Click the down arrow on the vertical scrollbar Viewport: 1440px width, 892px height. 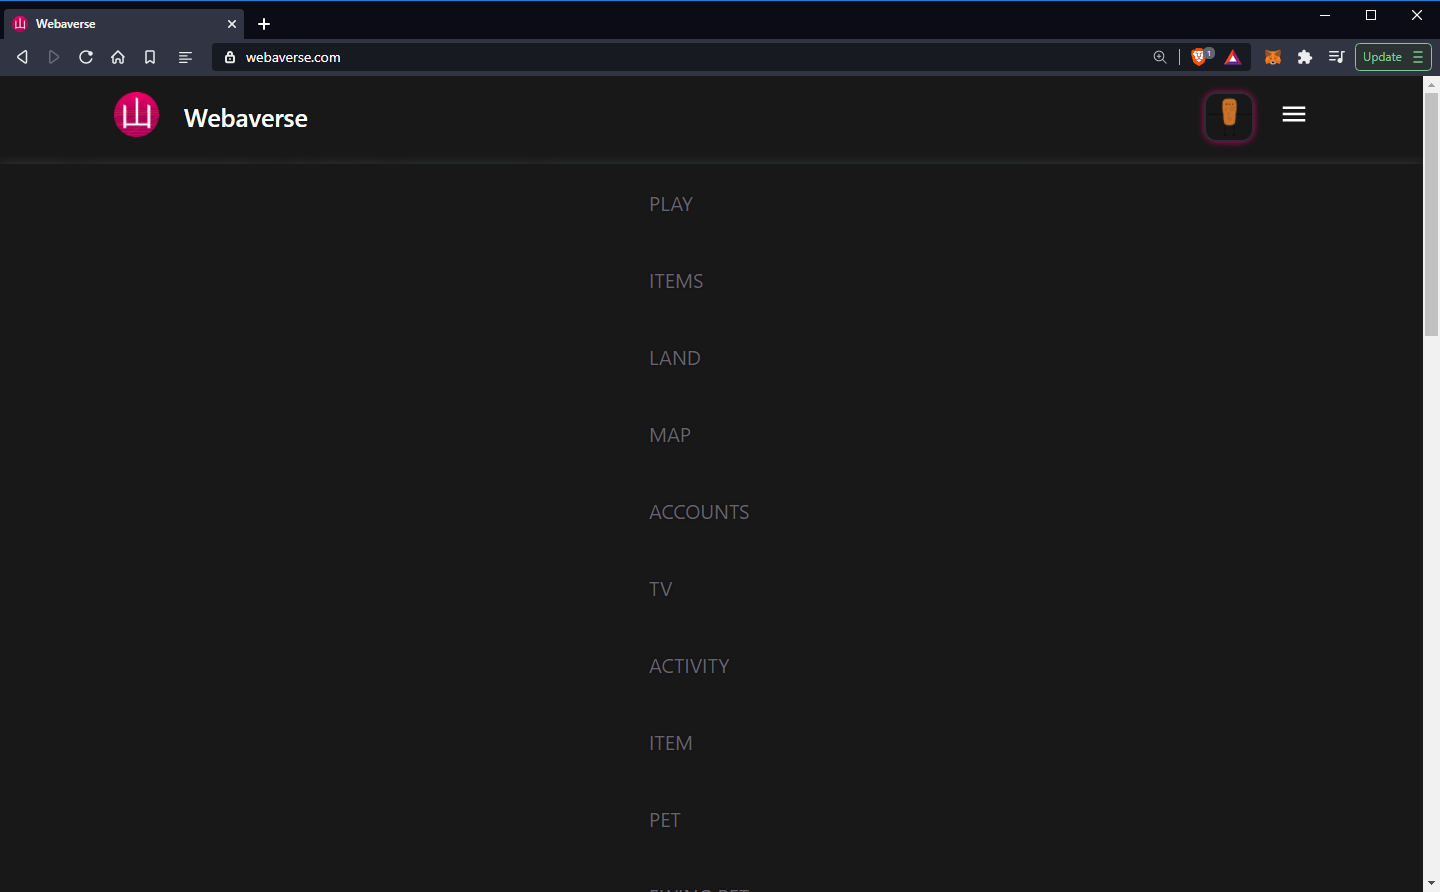[x=1432, y=884]
